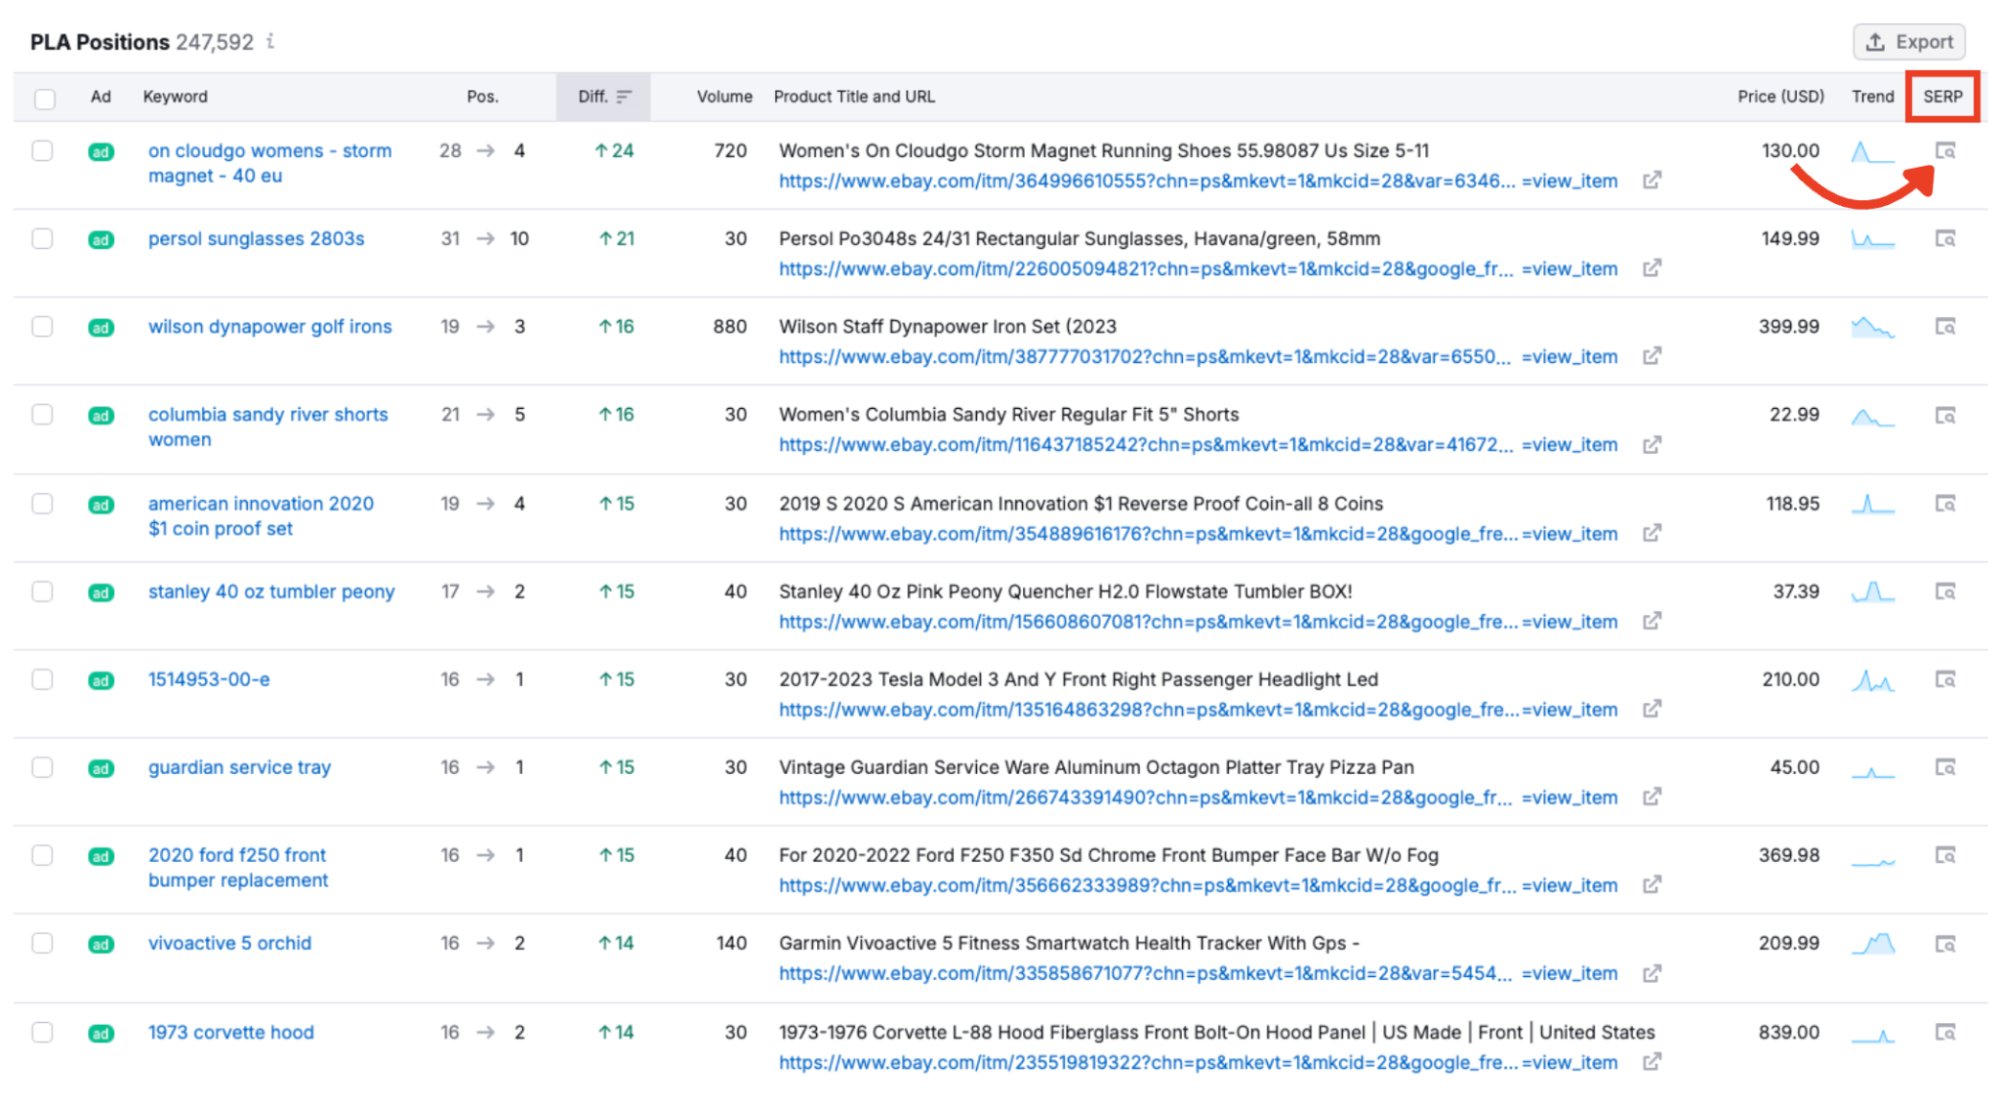Viewport: 1999px width, 1102px height.
Task: Open SERP preview for 1973 corvette hood row
Action: (x=1946, y=1032)
